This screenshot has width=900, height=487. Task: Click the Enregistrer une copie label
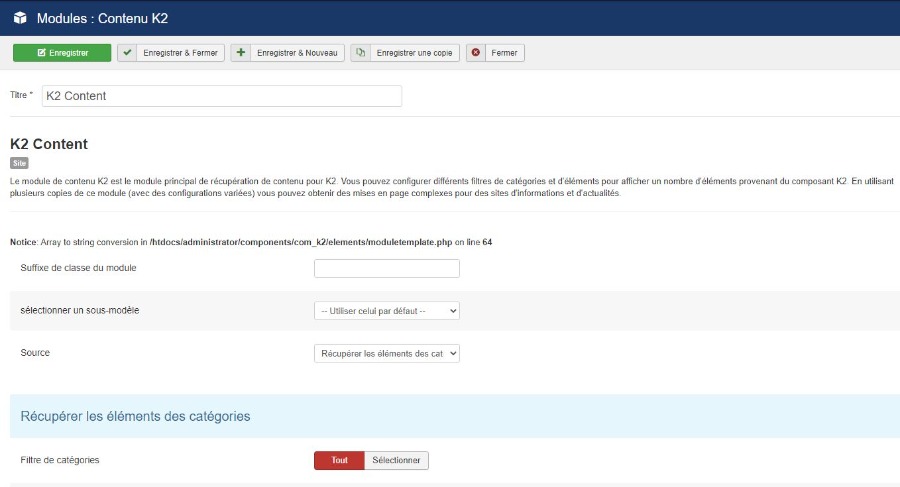point(414,53)
